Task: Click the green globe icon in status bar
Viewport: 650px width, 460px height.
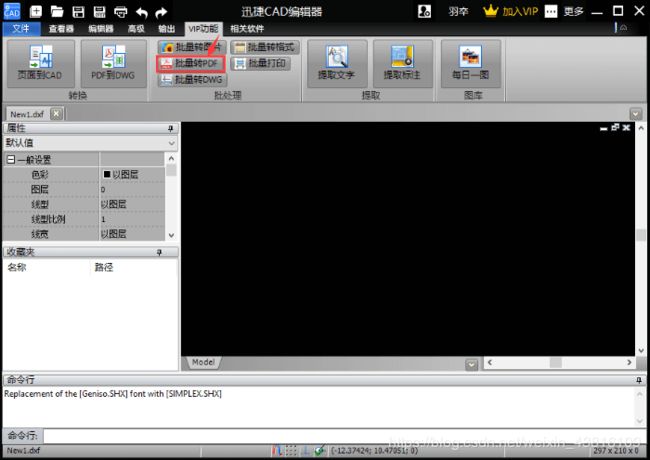Action: coord(319,450)
